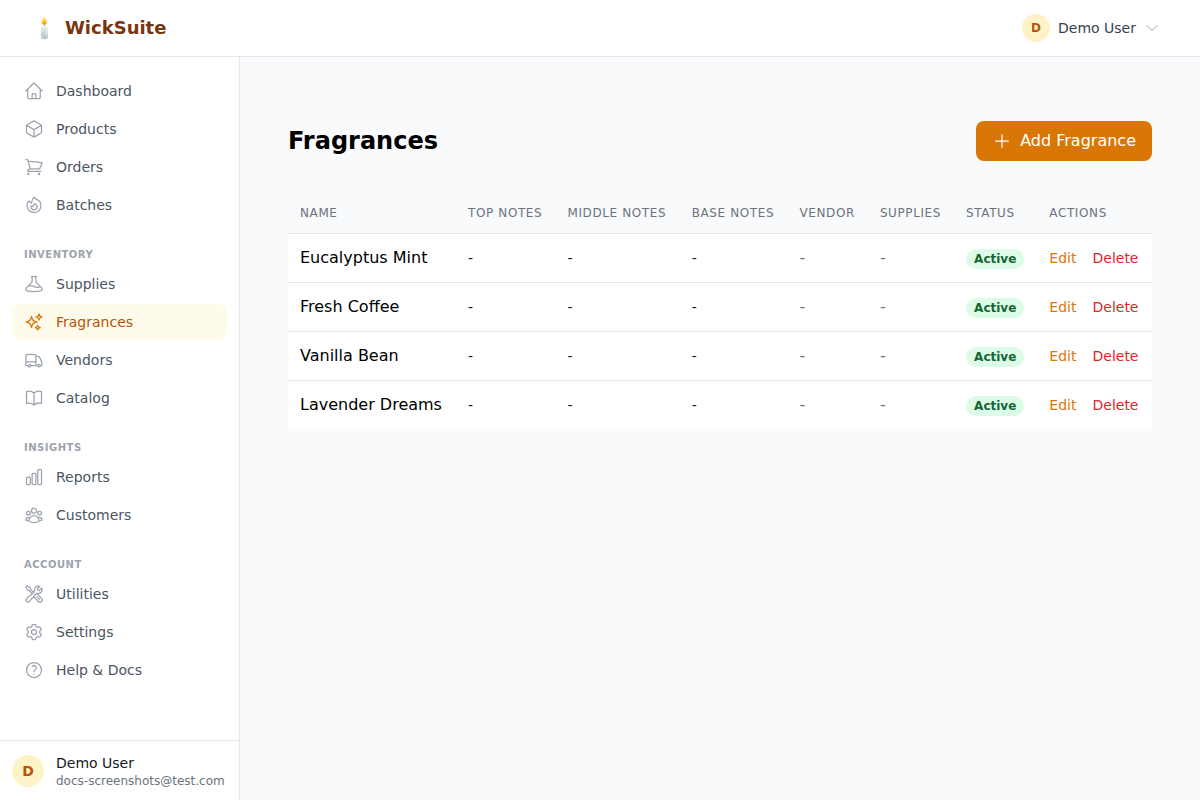Click the Active status badge for Vanilla Bean
This screenshot has height=800, width=1200.
994,357
